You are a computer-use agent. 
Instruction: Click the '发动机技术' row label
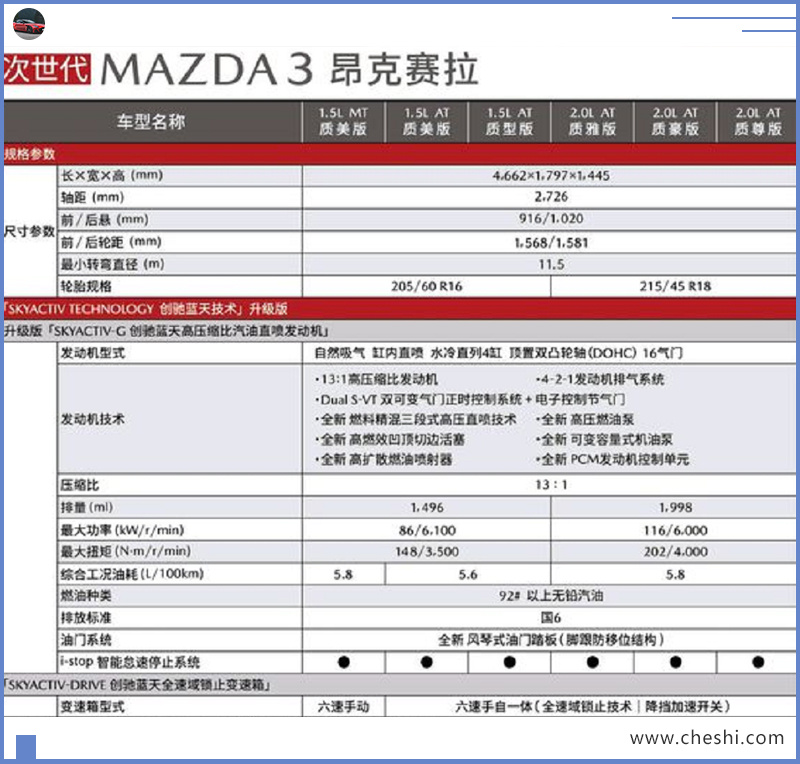(92, 420)
